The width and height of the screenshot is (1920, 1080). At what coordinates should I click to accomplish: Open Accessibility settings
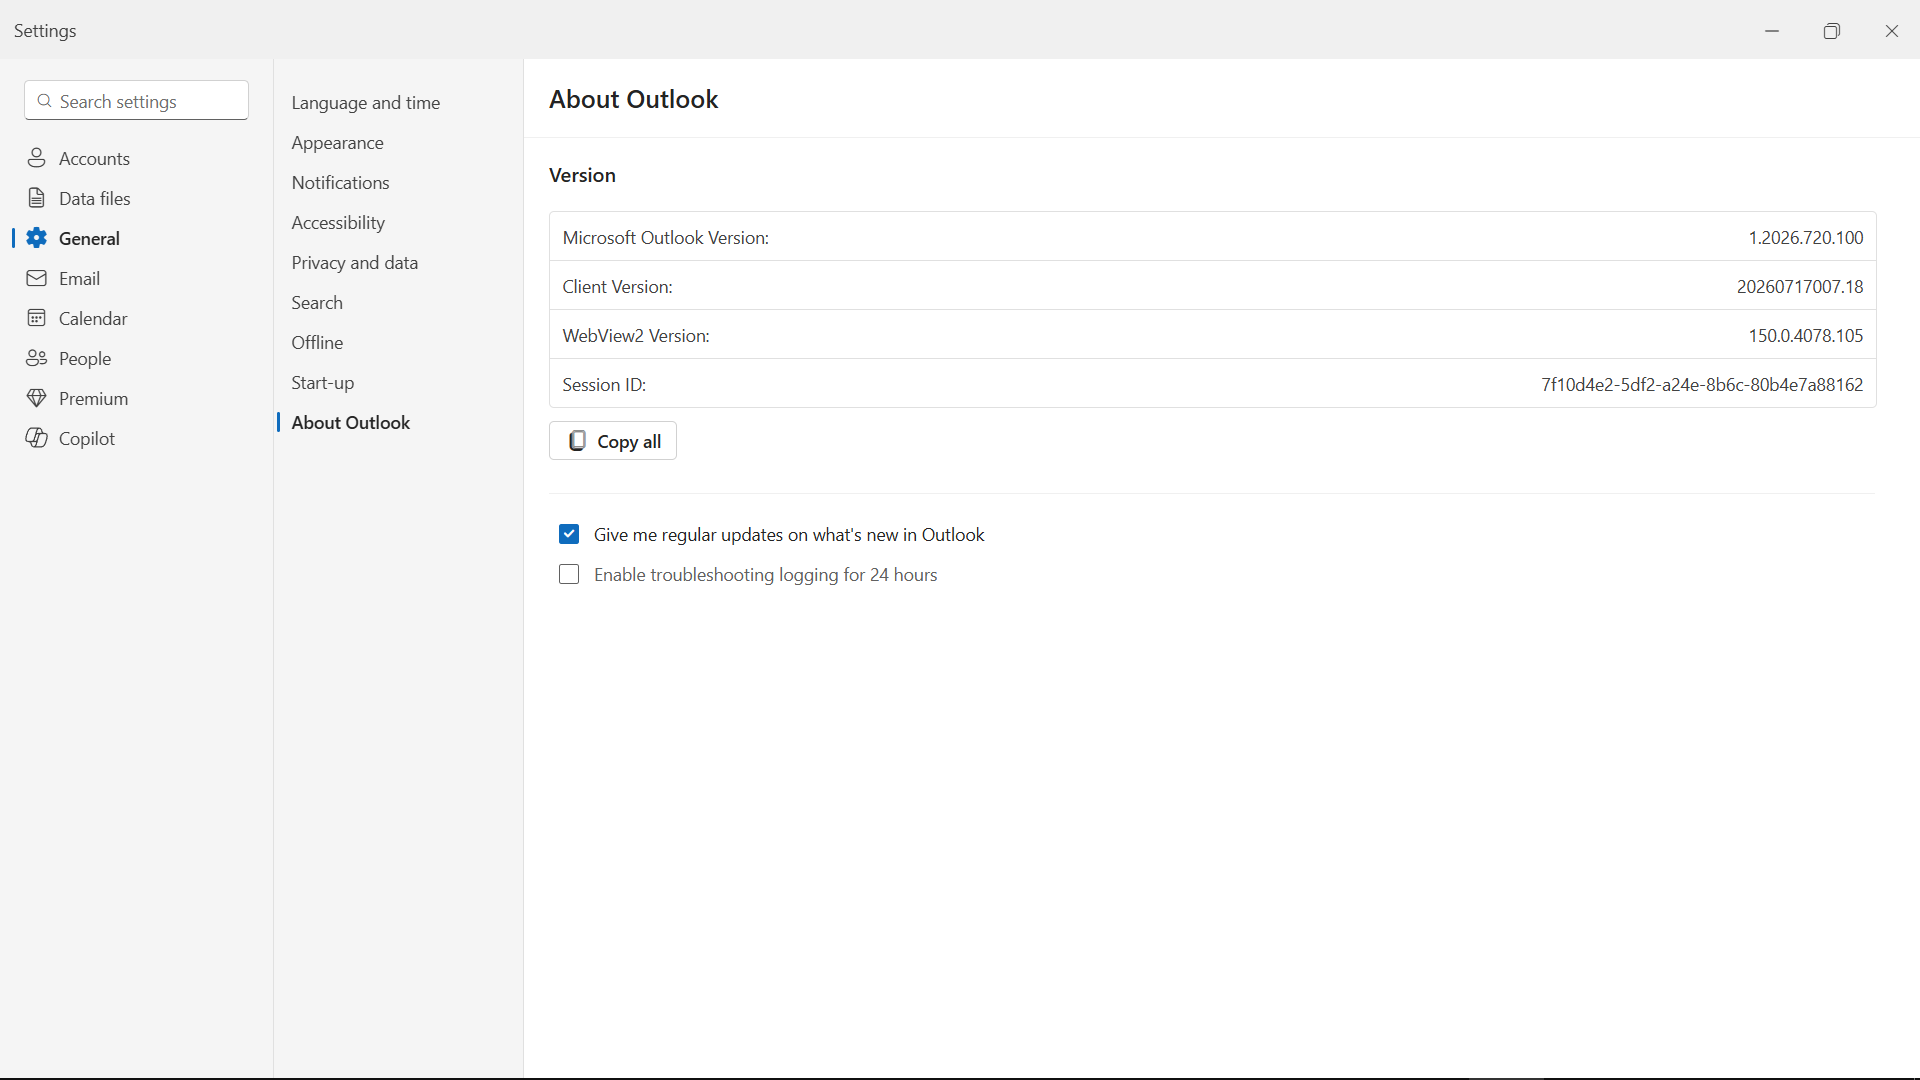tap(338, 222)
